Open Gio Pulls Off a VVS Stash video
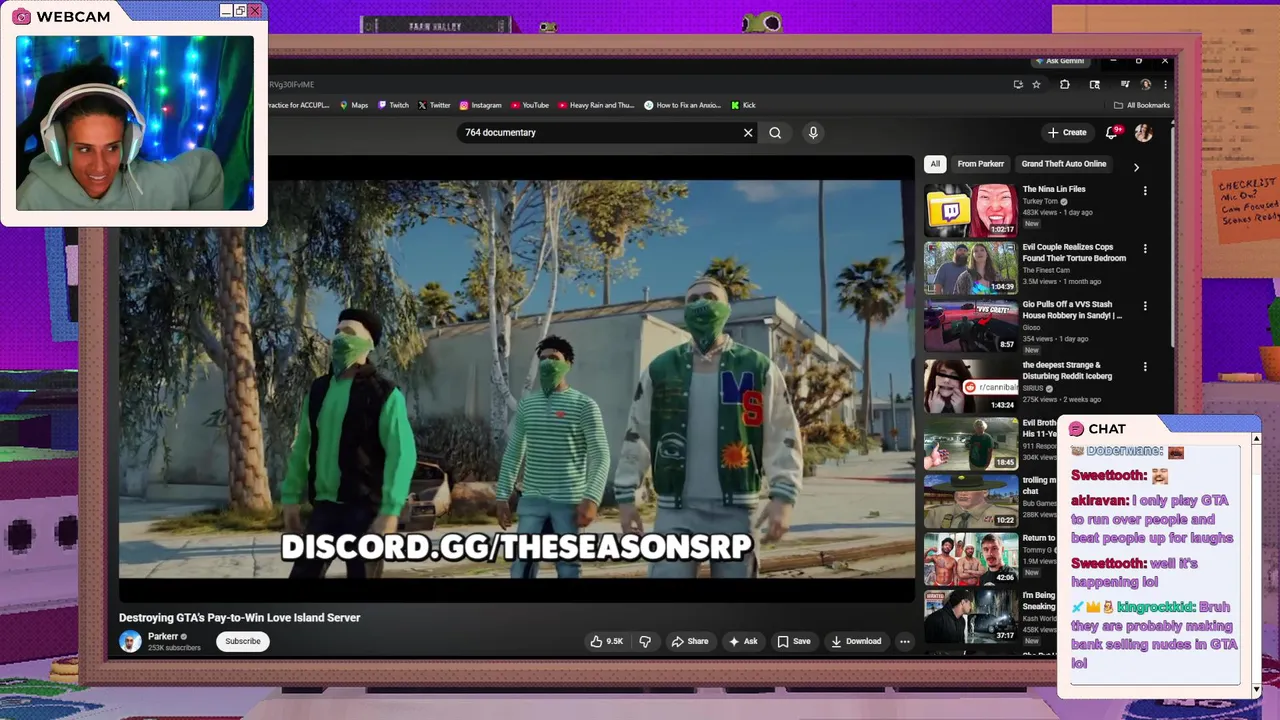The image size is (1280, 720). 971,326
